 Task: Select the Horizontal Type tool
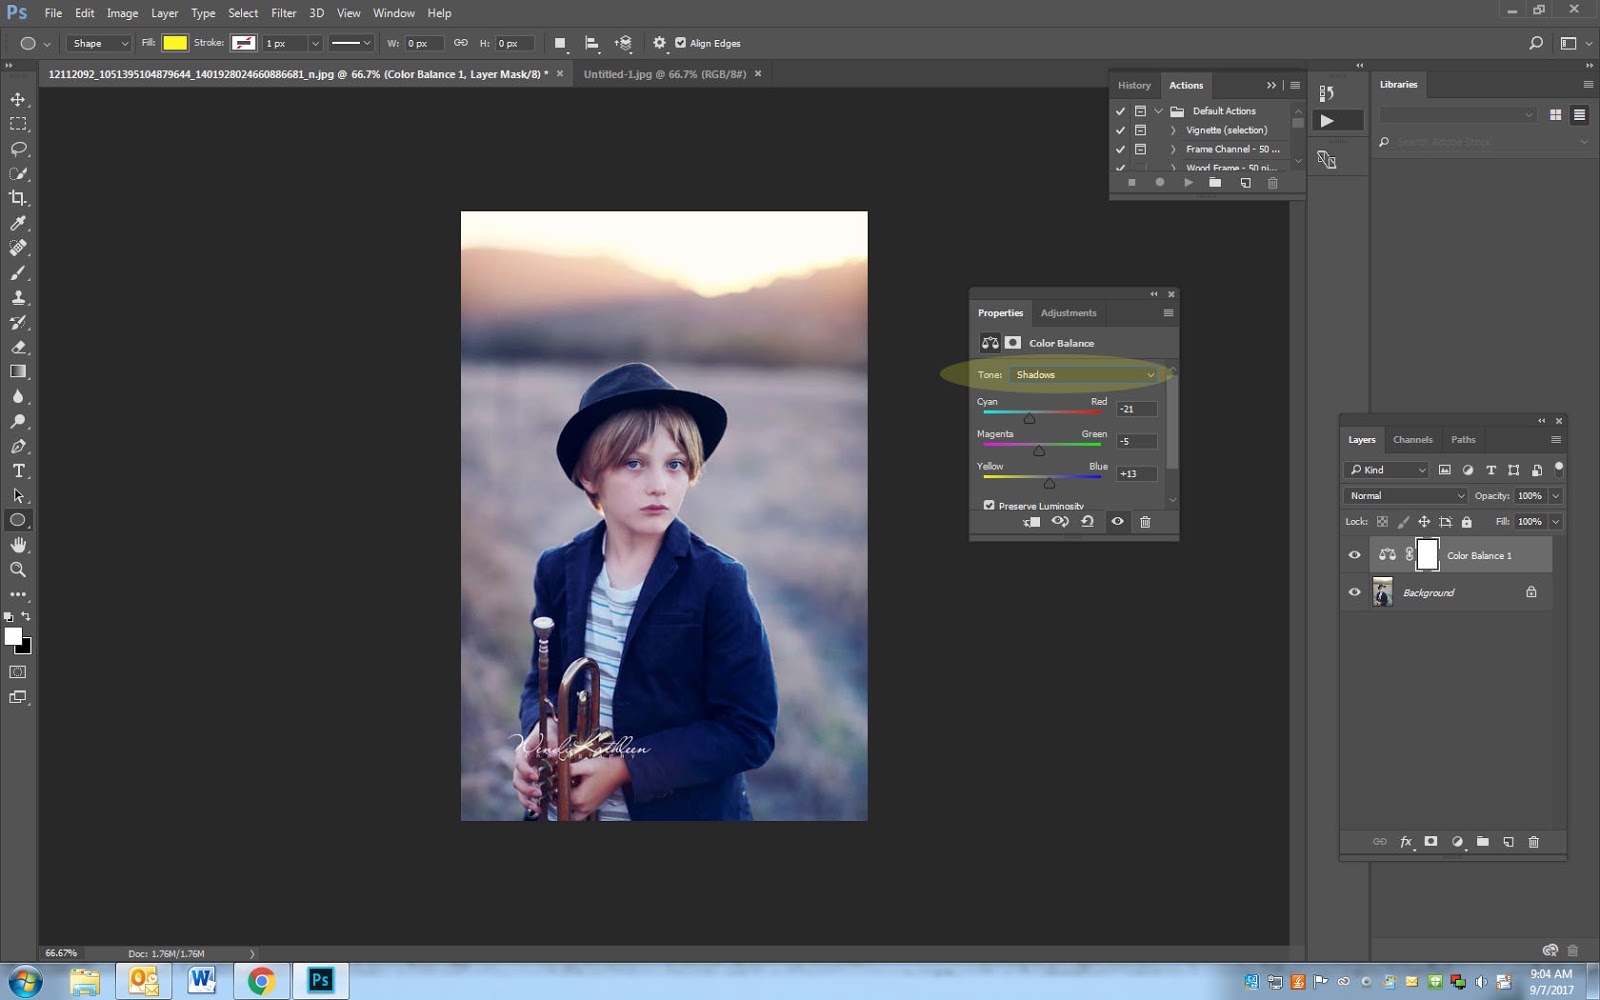pyautogui.click(x=18, y=471)
